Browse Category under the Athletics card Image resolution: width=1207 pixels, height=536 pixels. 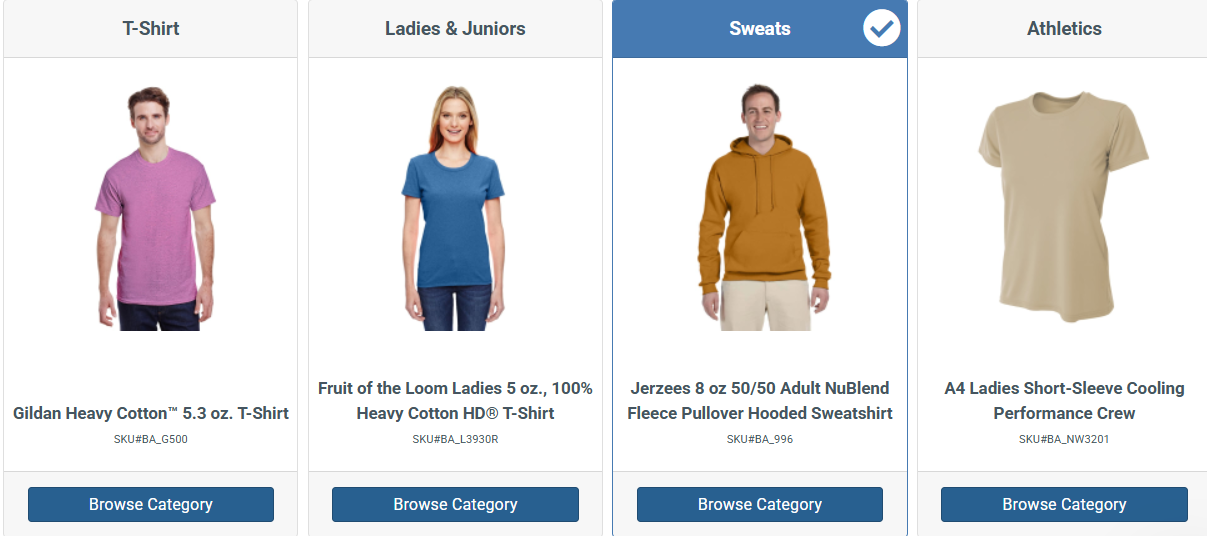tap(1064, 504)
